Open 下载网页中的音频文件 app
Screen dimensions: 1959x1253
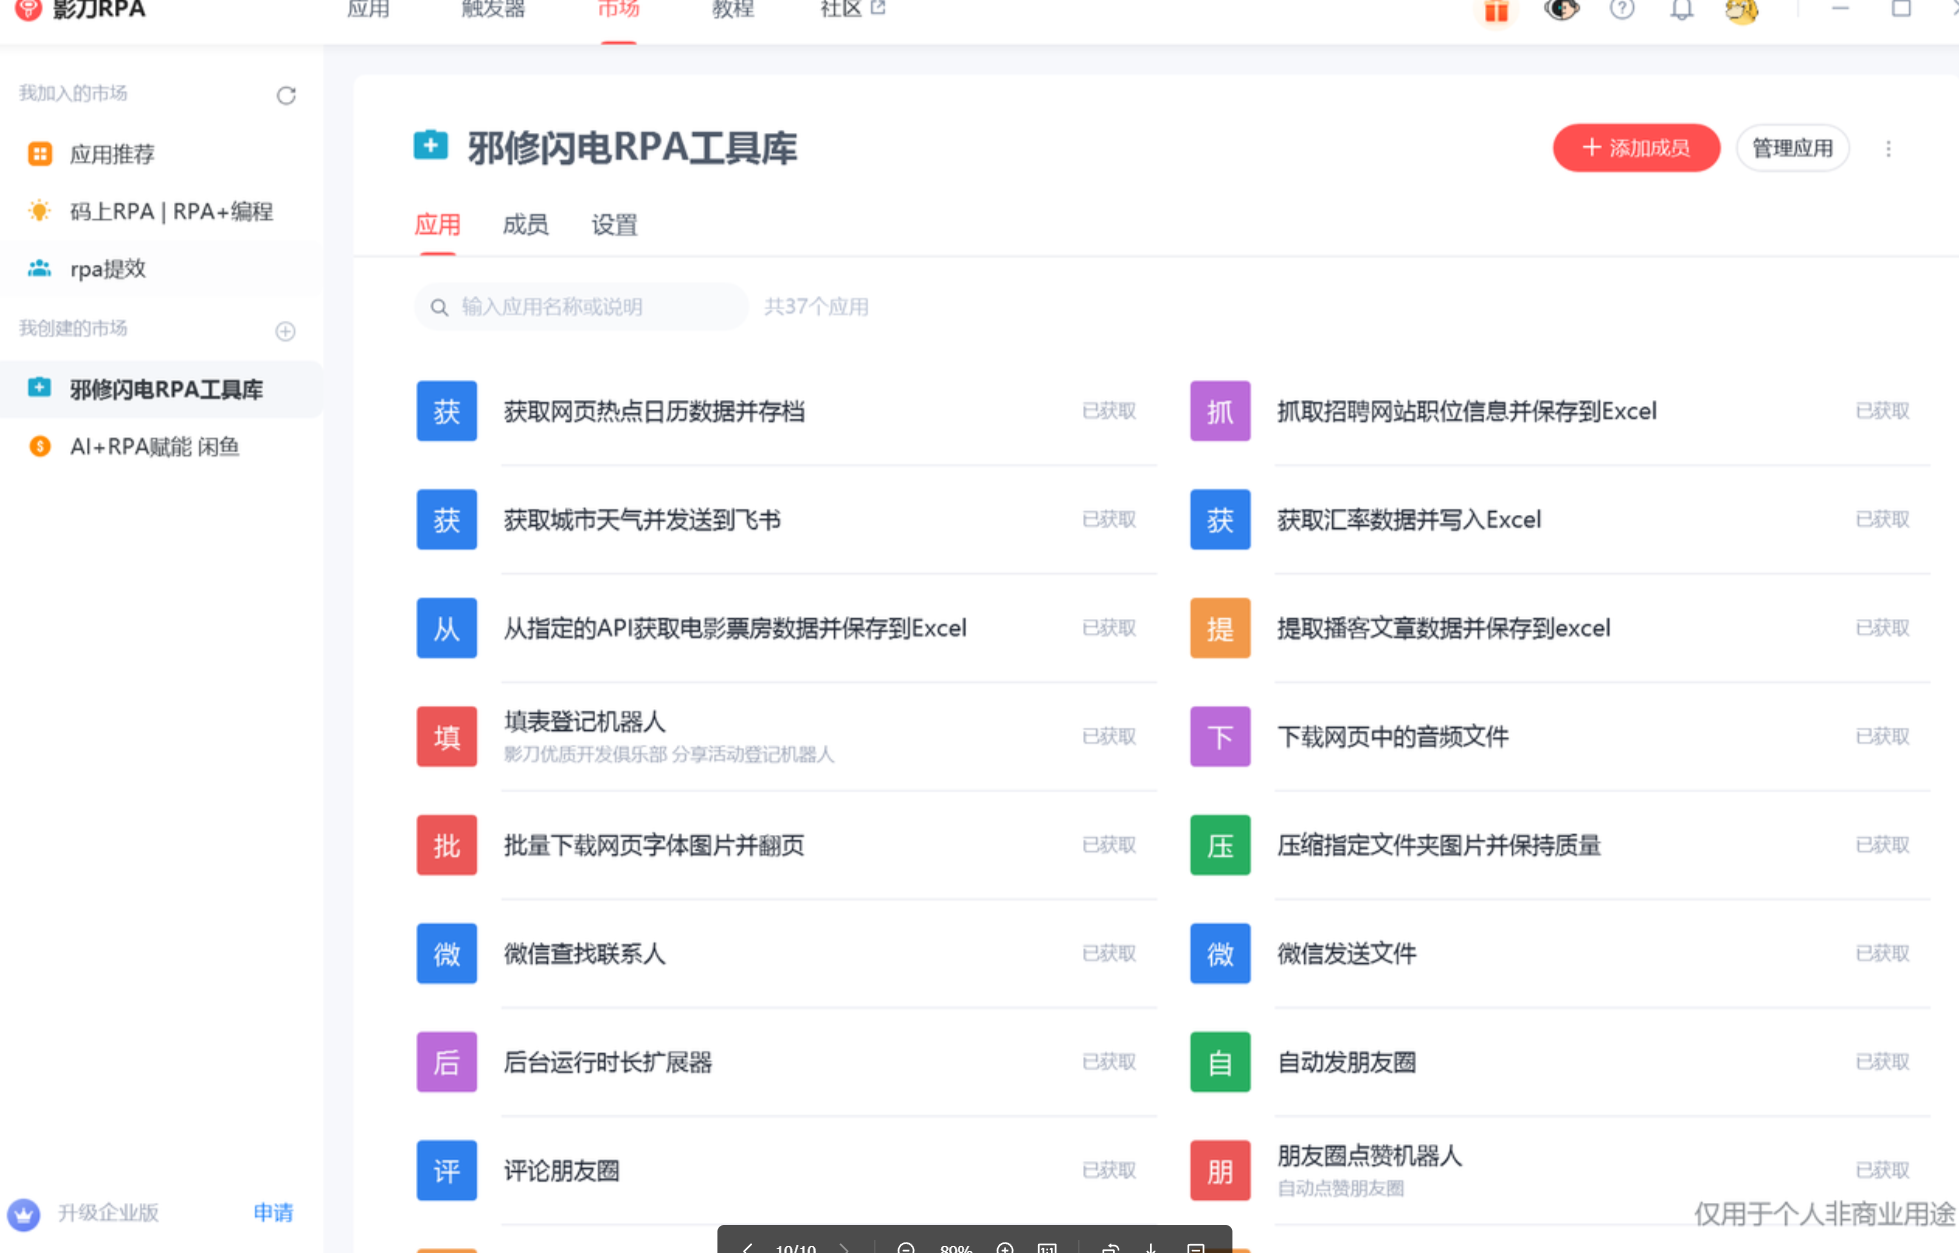(1392, 737)
